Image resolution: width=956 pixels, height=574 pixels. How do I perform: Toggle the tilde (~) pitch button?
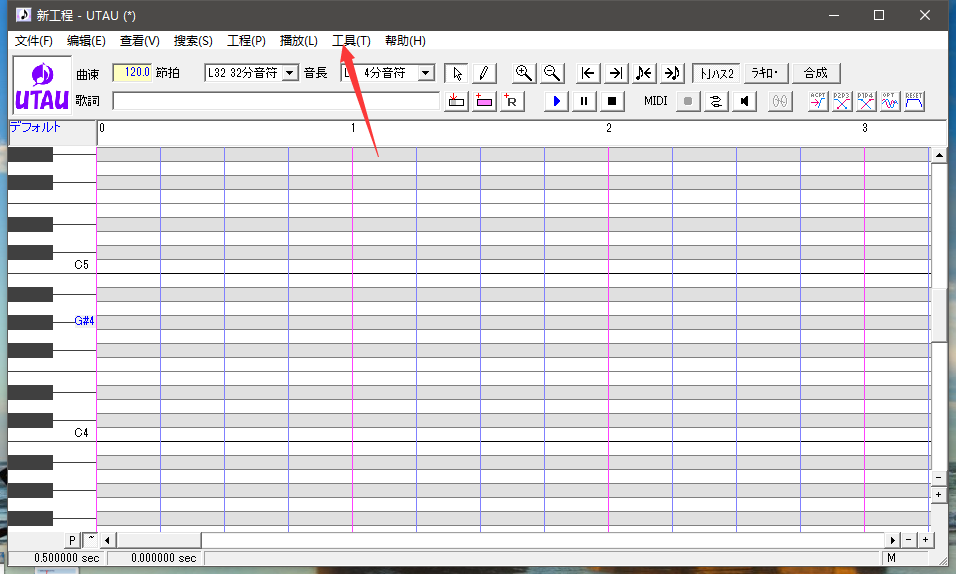90,540
